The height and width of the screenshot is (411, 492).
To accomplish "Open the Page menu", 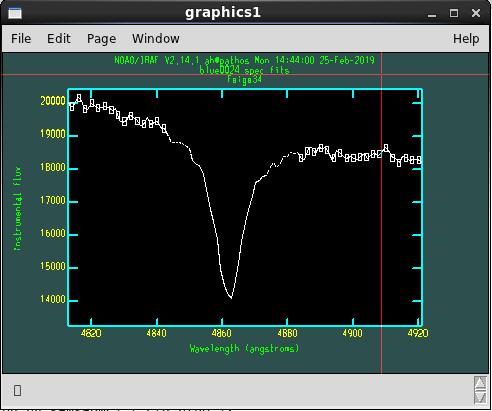I will pyautogui.click(x=102, y=39).
